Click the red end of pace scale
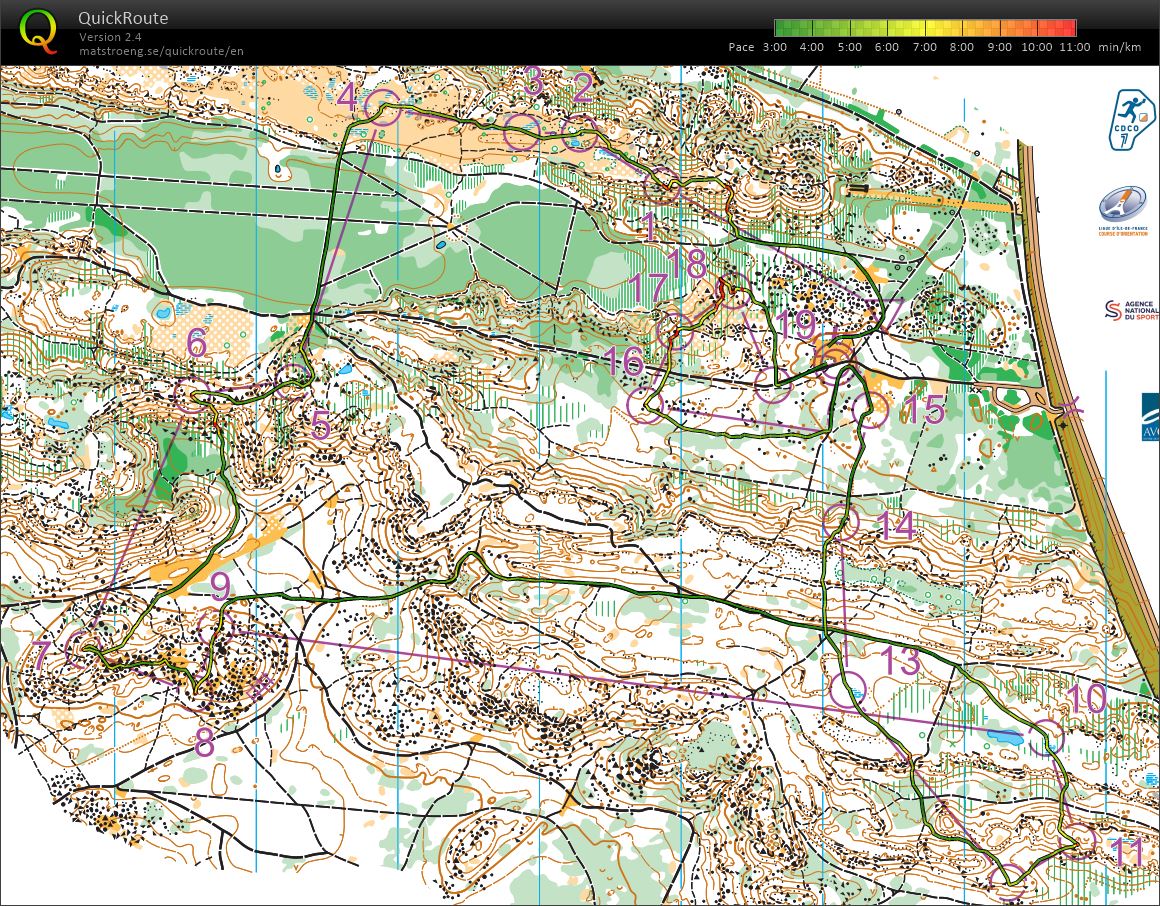 coord(1068,28)
